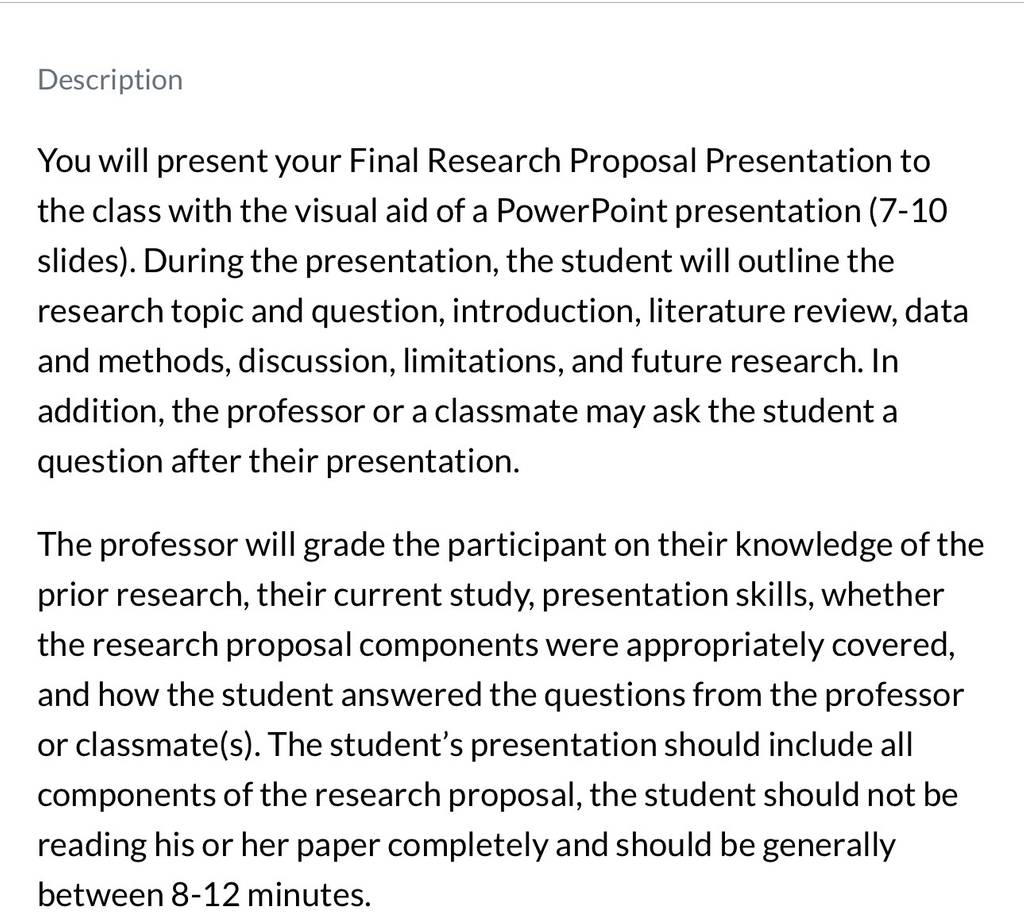This screenshot has width=1024, height=923.
Task: Click the phrase "prior research"
Action: tap(139, 595)
